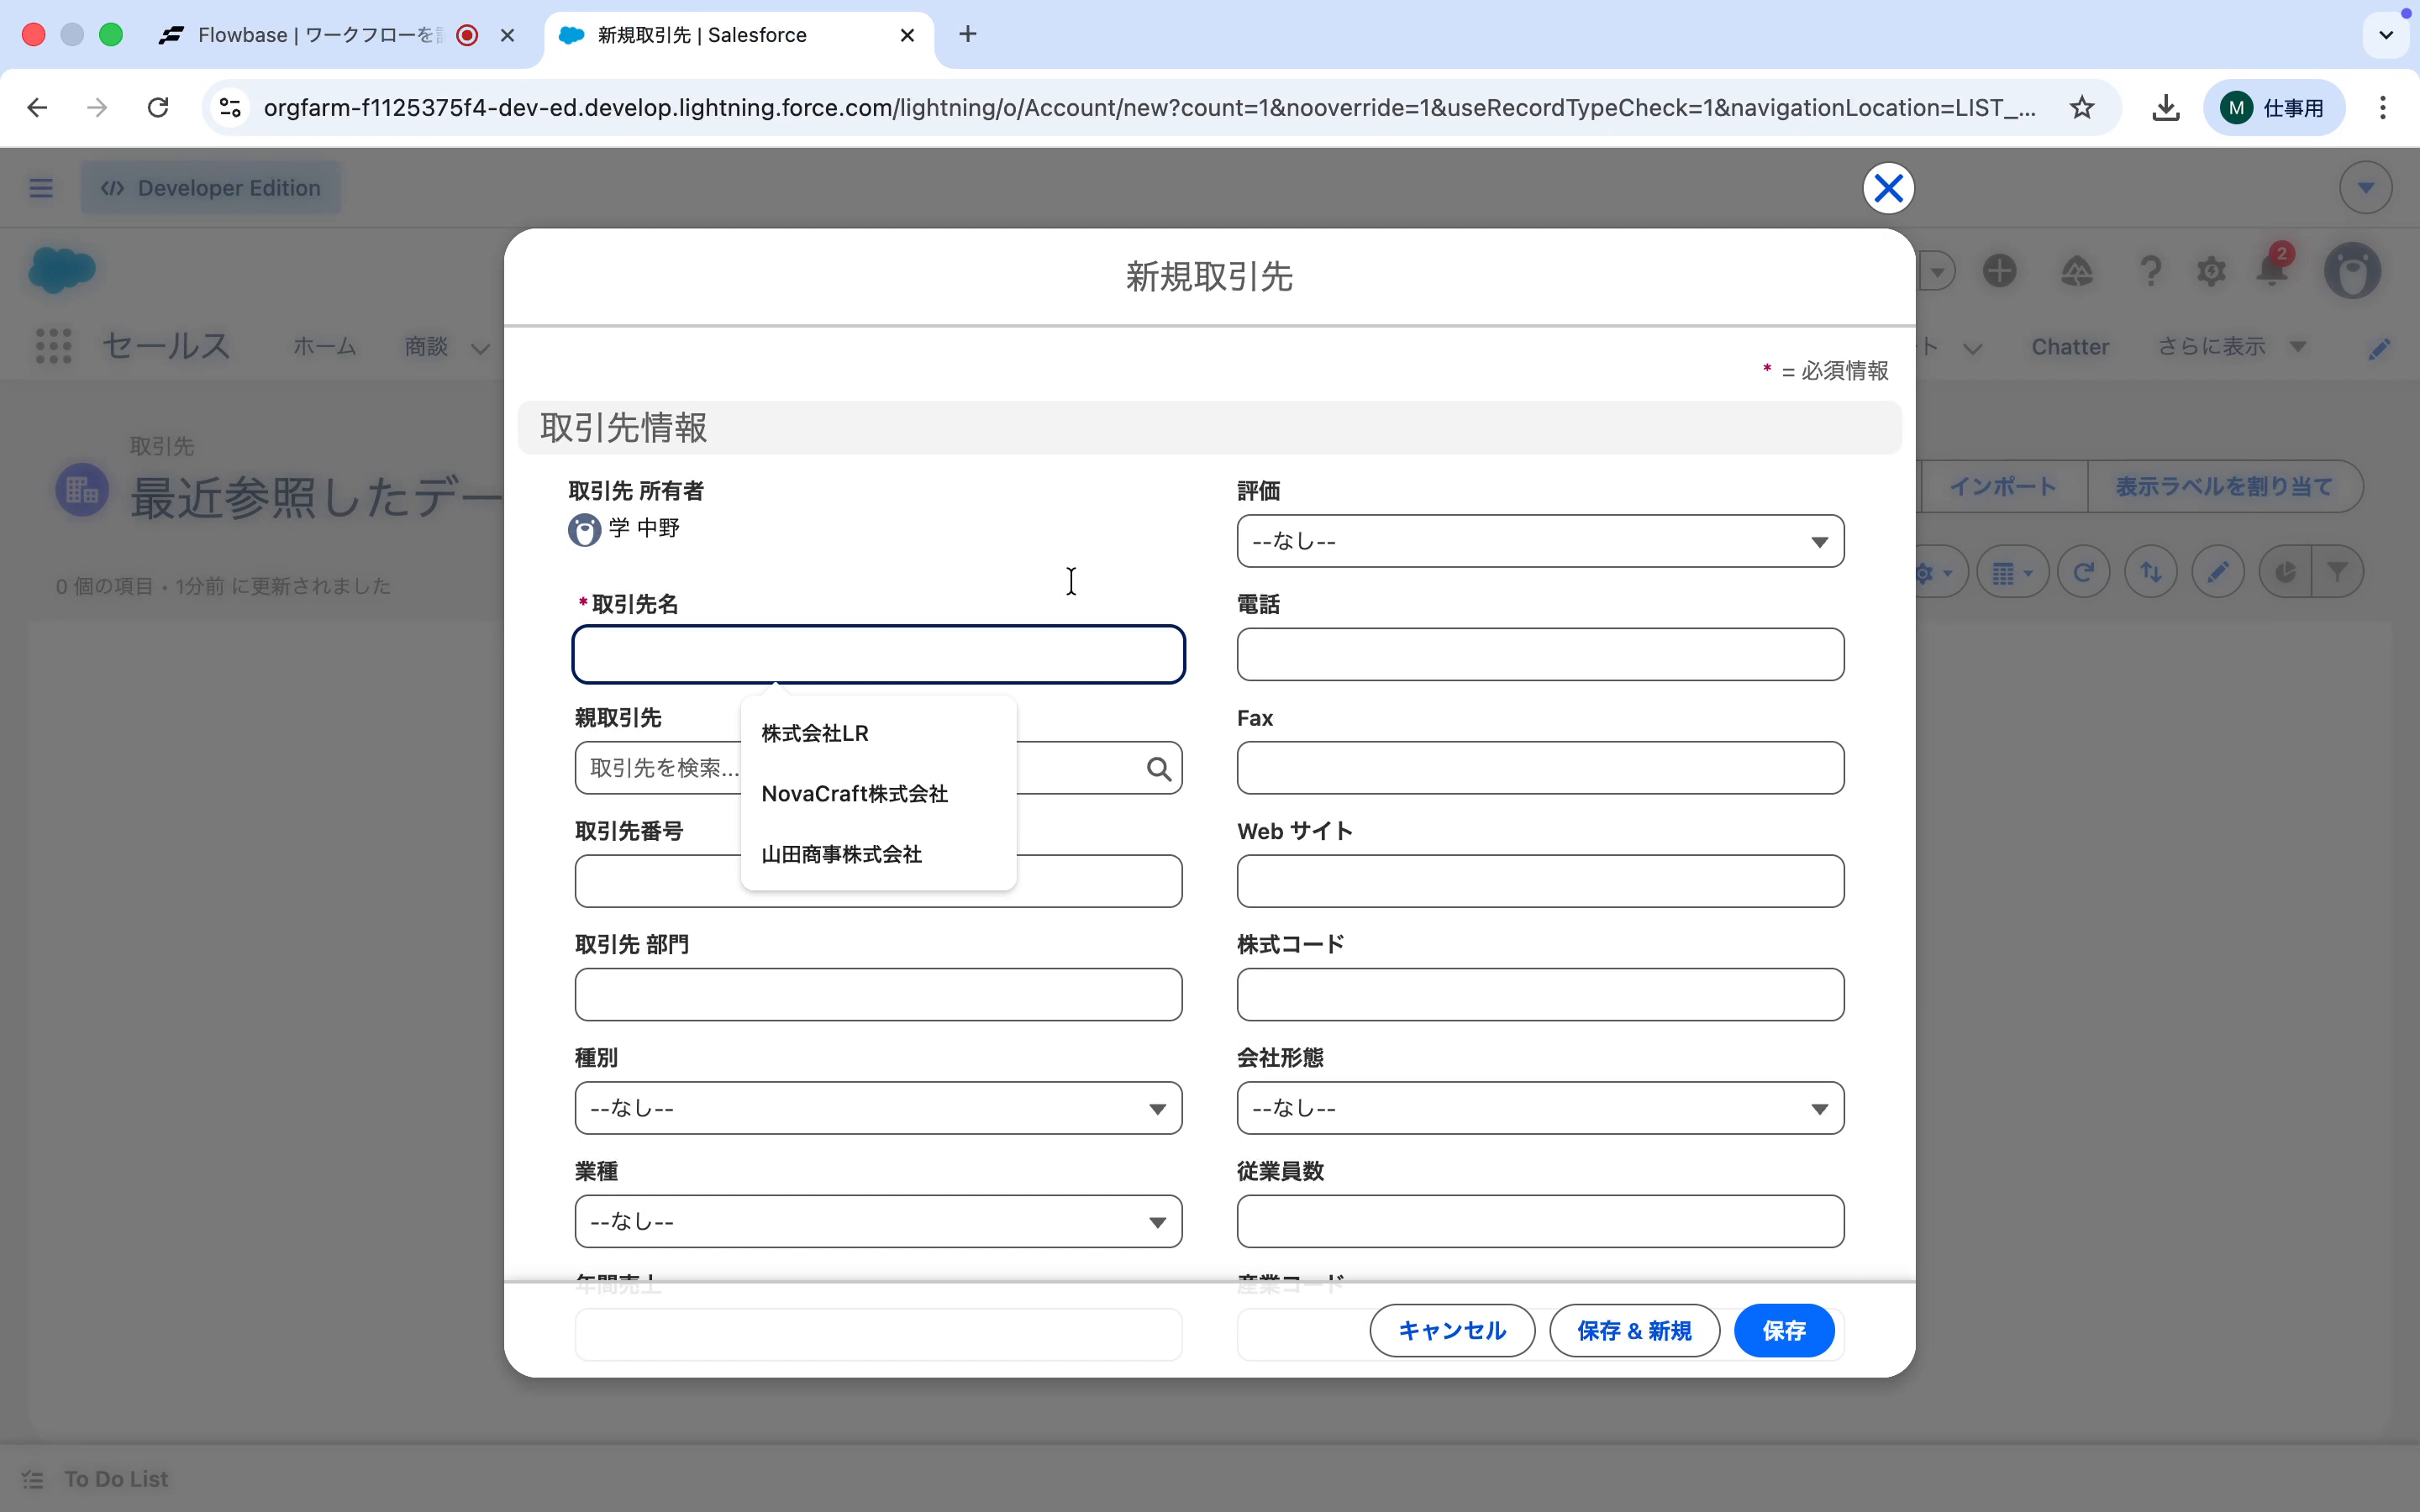2420x1512 pixels.
Task: Refresh the list view with the circular arrow icon
Action: coord(2084,571)
